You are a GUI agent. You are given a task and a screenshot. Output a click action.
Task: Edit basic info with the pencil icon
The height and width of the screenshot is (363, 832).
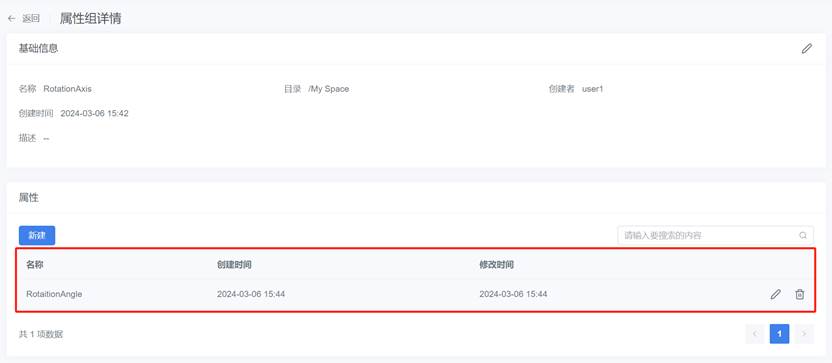(x=807, y=49)
